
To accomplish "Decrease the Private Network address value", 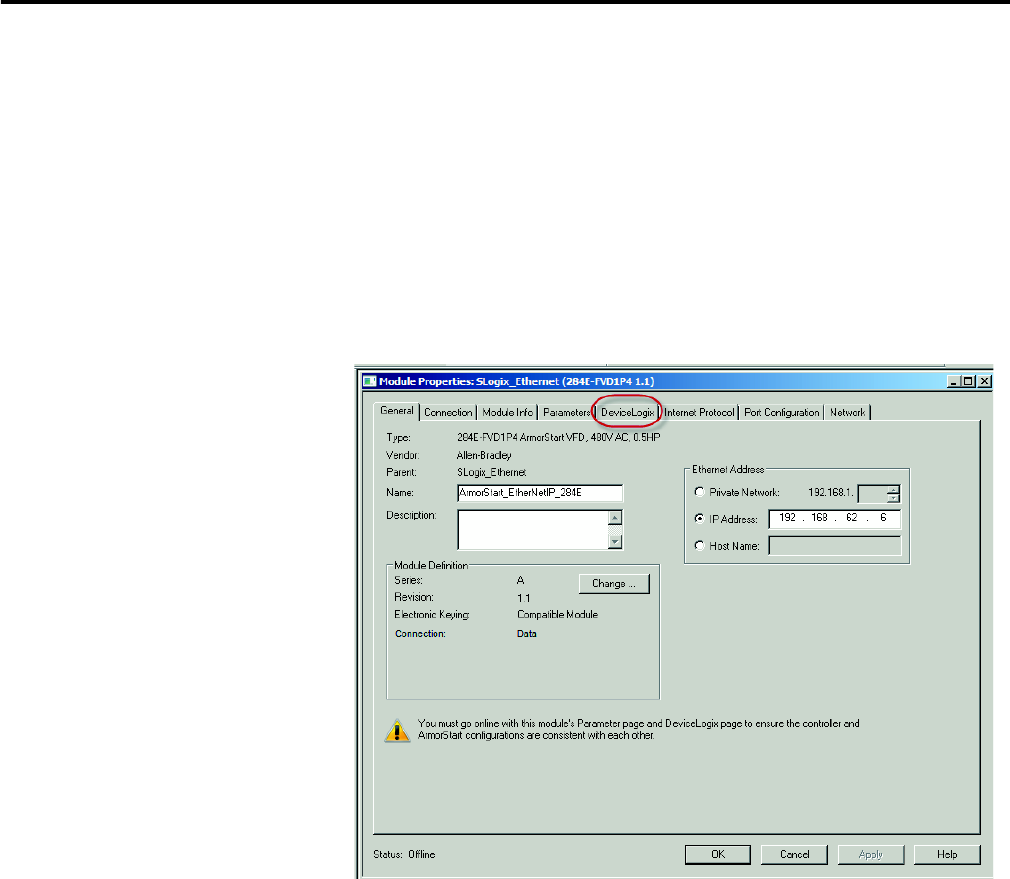I will click(x=893, y=498).
